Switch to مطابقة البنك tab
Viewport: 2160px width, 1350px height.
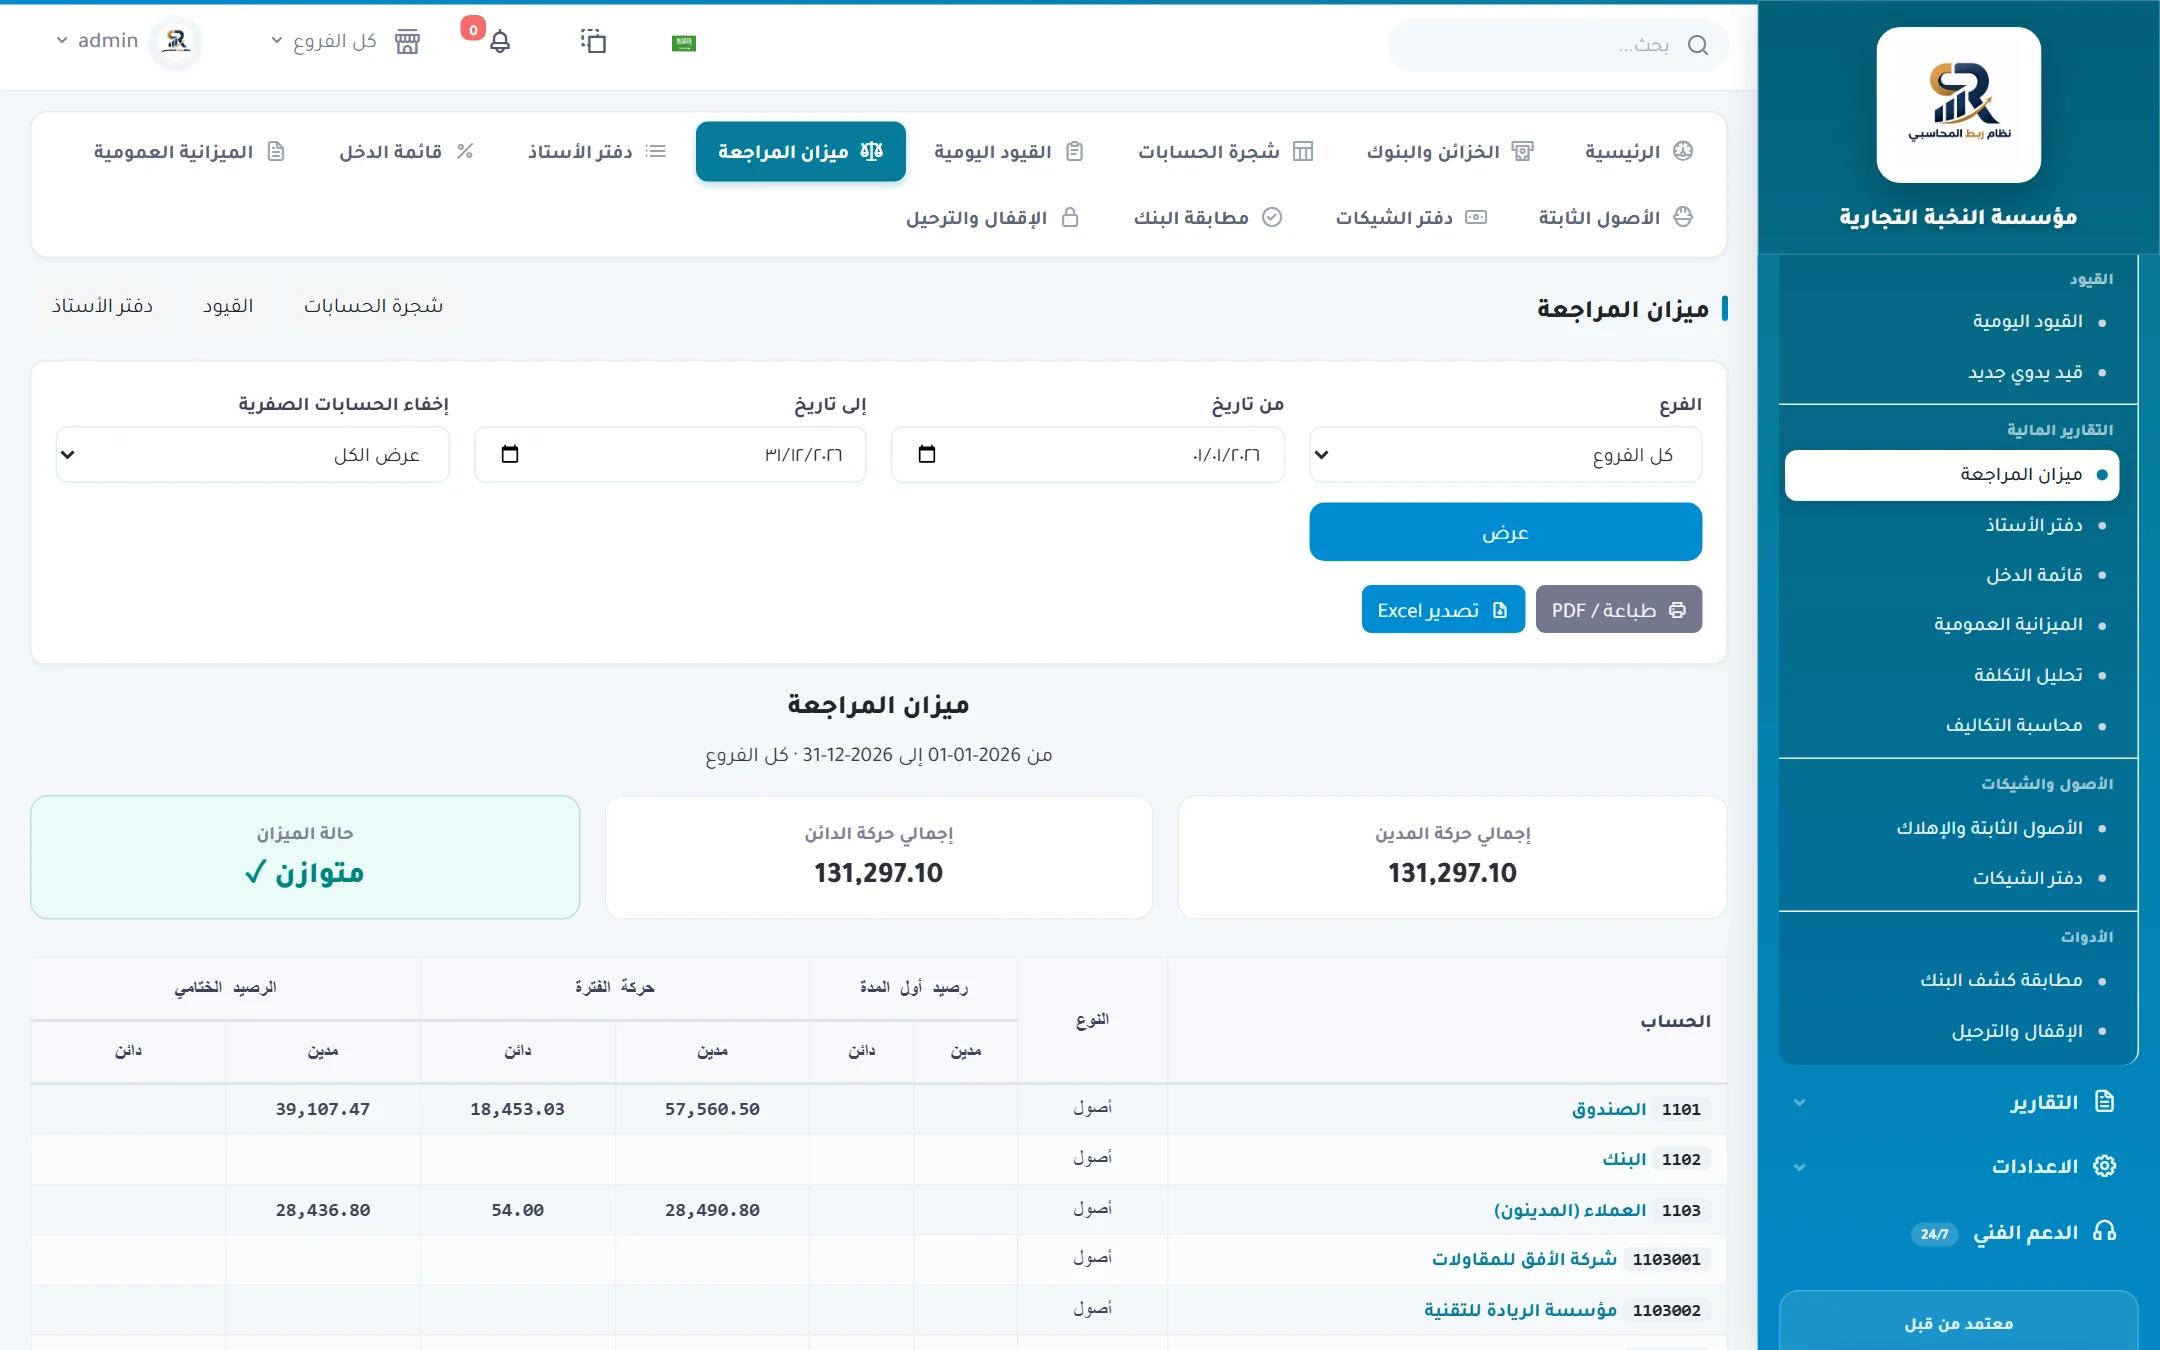pos(1207,217)
